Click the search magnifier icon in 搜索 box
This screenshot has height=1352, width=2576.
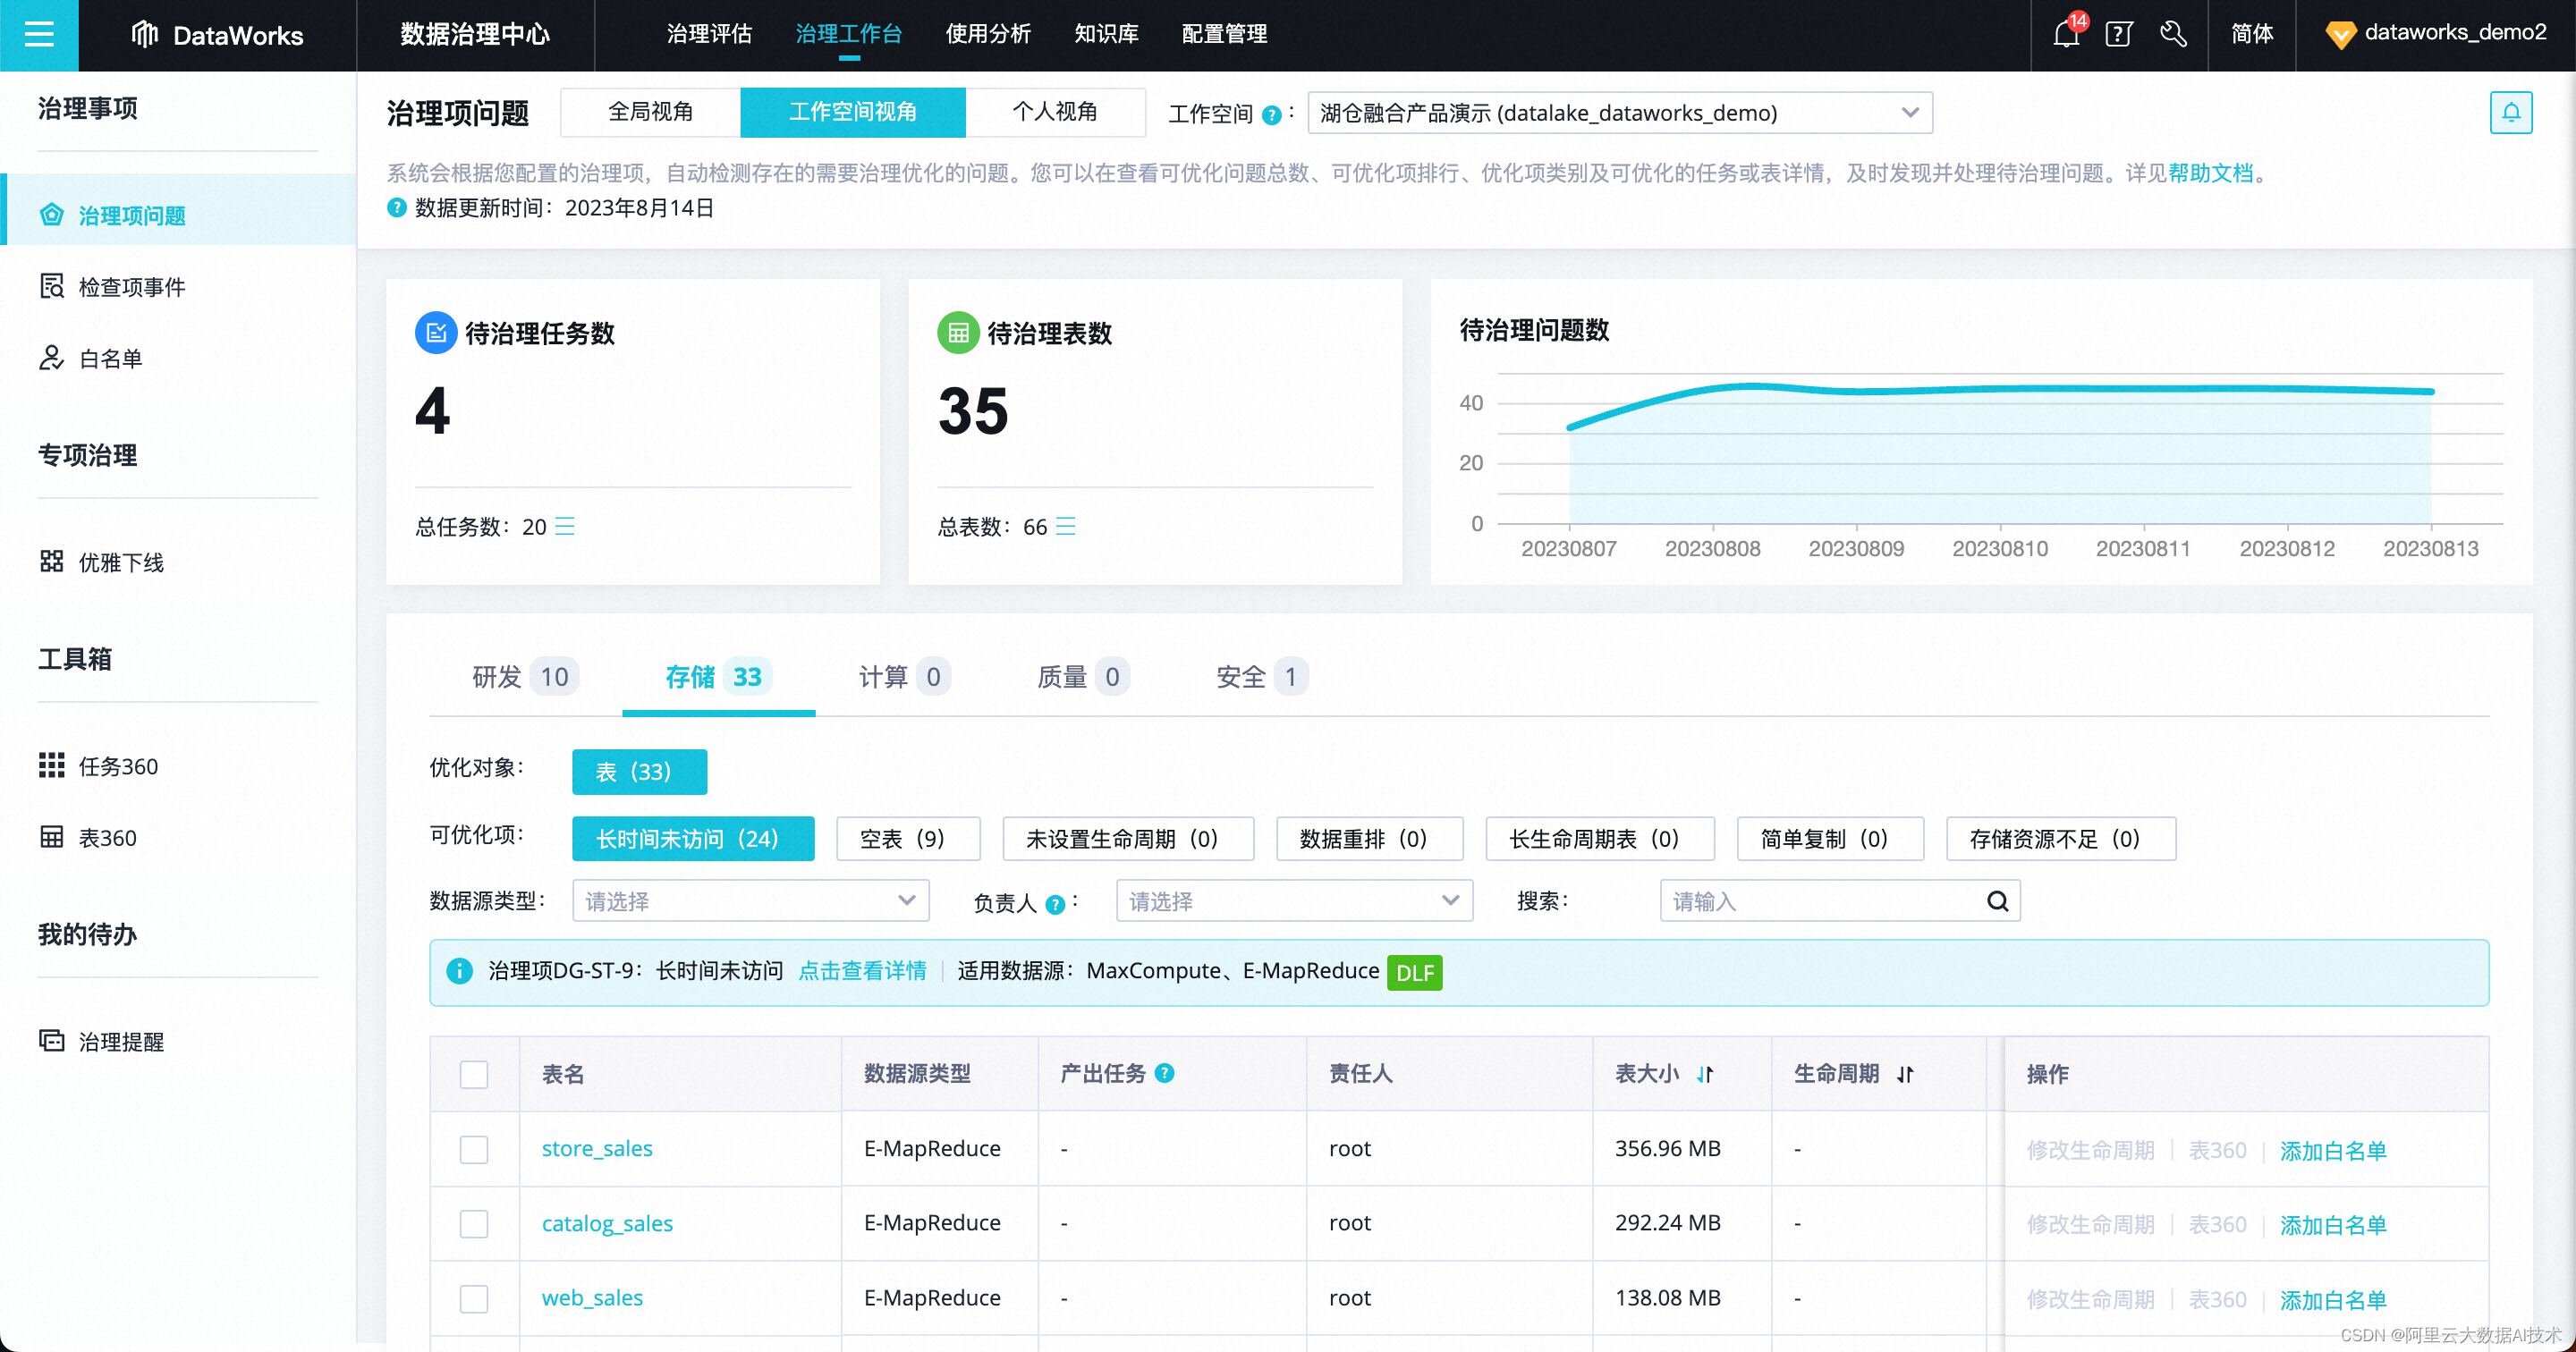click(x=1997, y=901)
